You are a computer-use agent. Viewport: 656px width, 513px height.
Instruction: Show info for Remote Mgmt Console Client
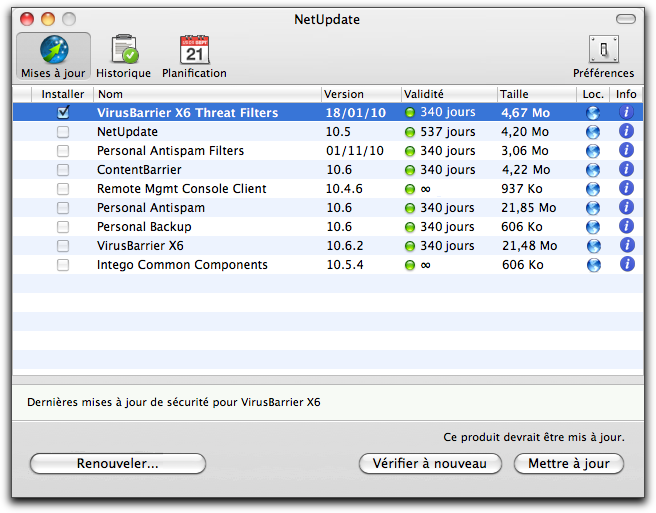(626, 188)
